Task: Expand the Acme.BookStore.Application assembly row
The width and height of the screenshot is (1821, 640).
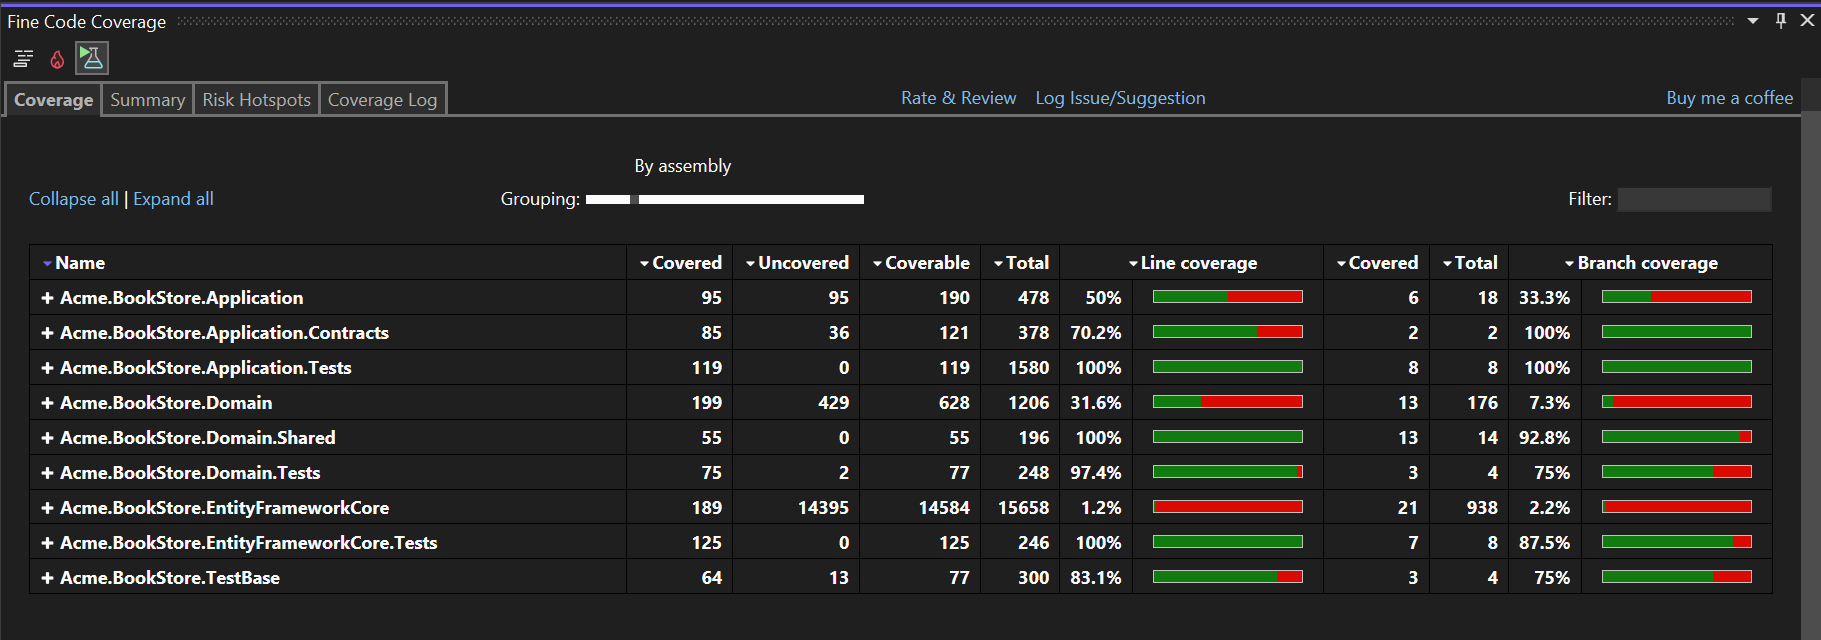Action: pyautogui.click(x=47, y=298)
